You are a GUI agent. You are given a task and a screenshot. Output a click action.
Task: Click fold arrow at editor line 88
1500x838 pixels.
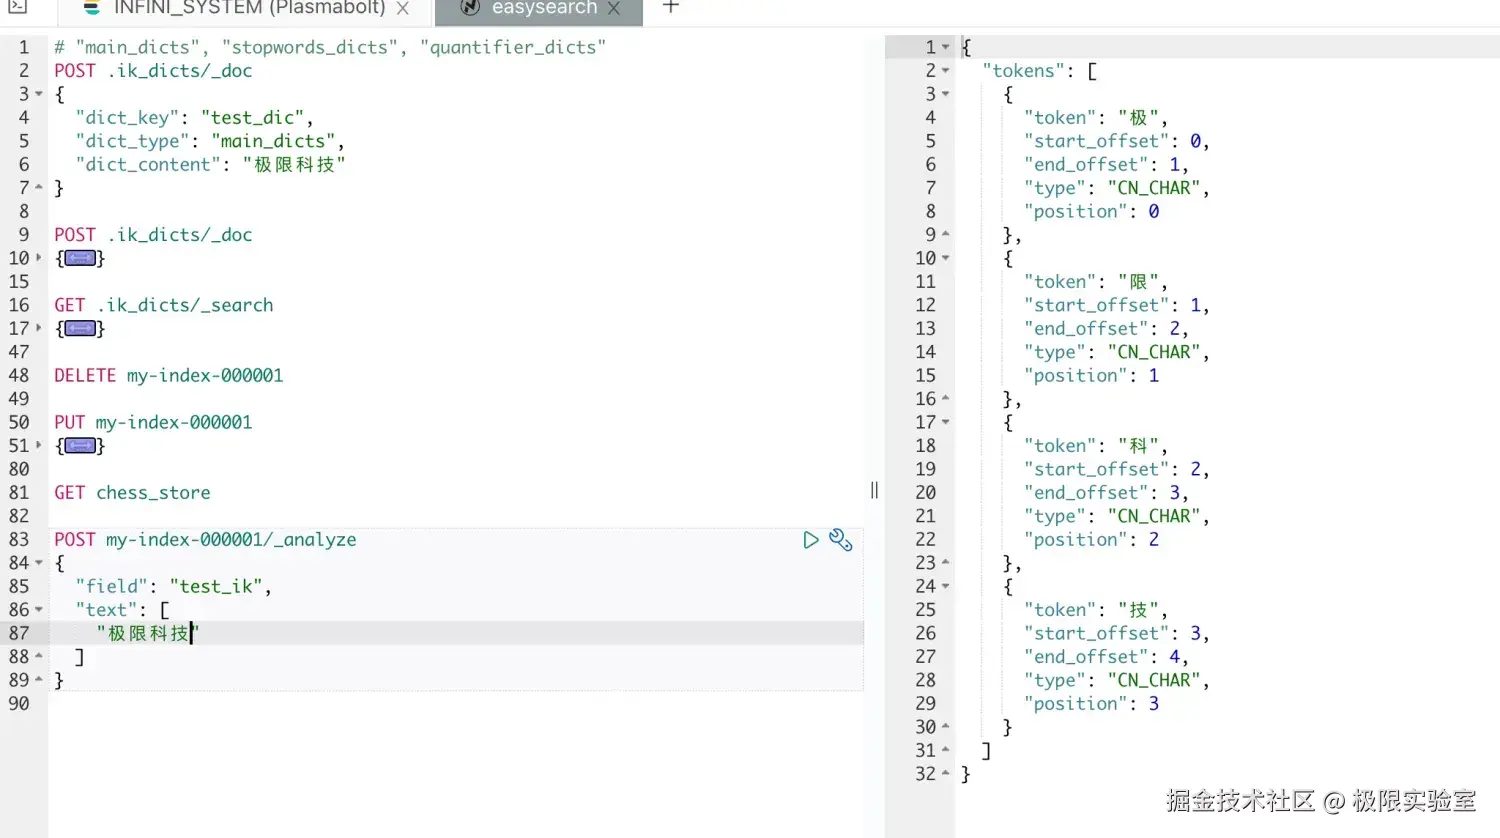click(39, 657)
